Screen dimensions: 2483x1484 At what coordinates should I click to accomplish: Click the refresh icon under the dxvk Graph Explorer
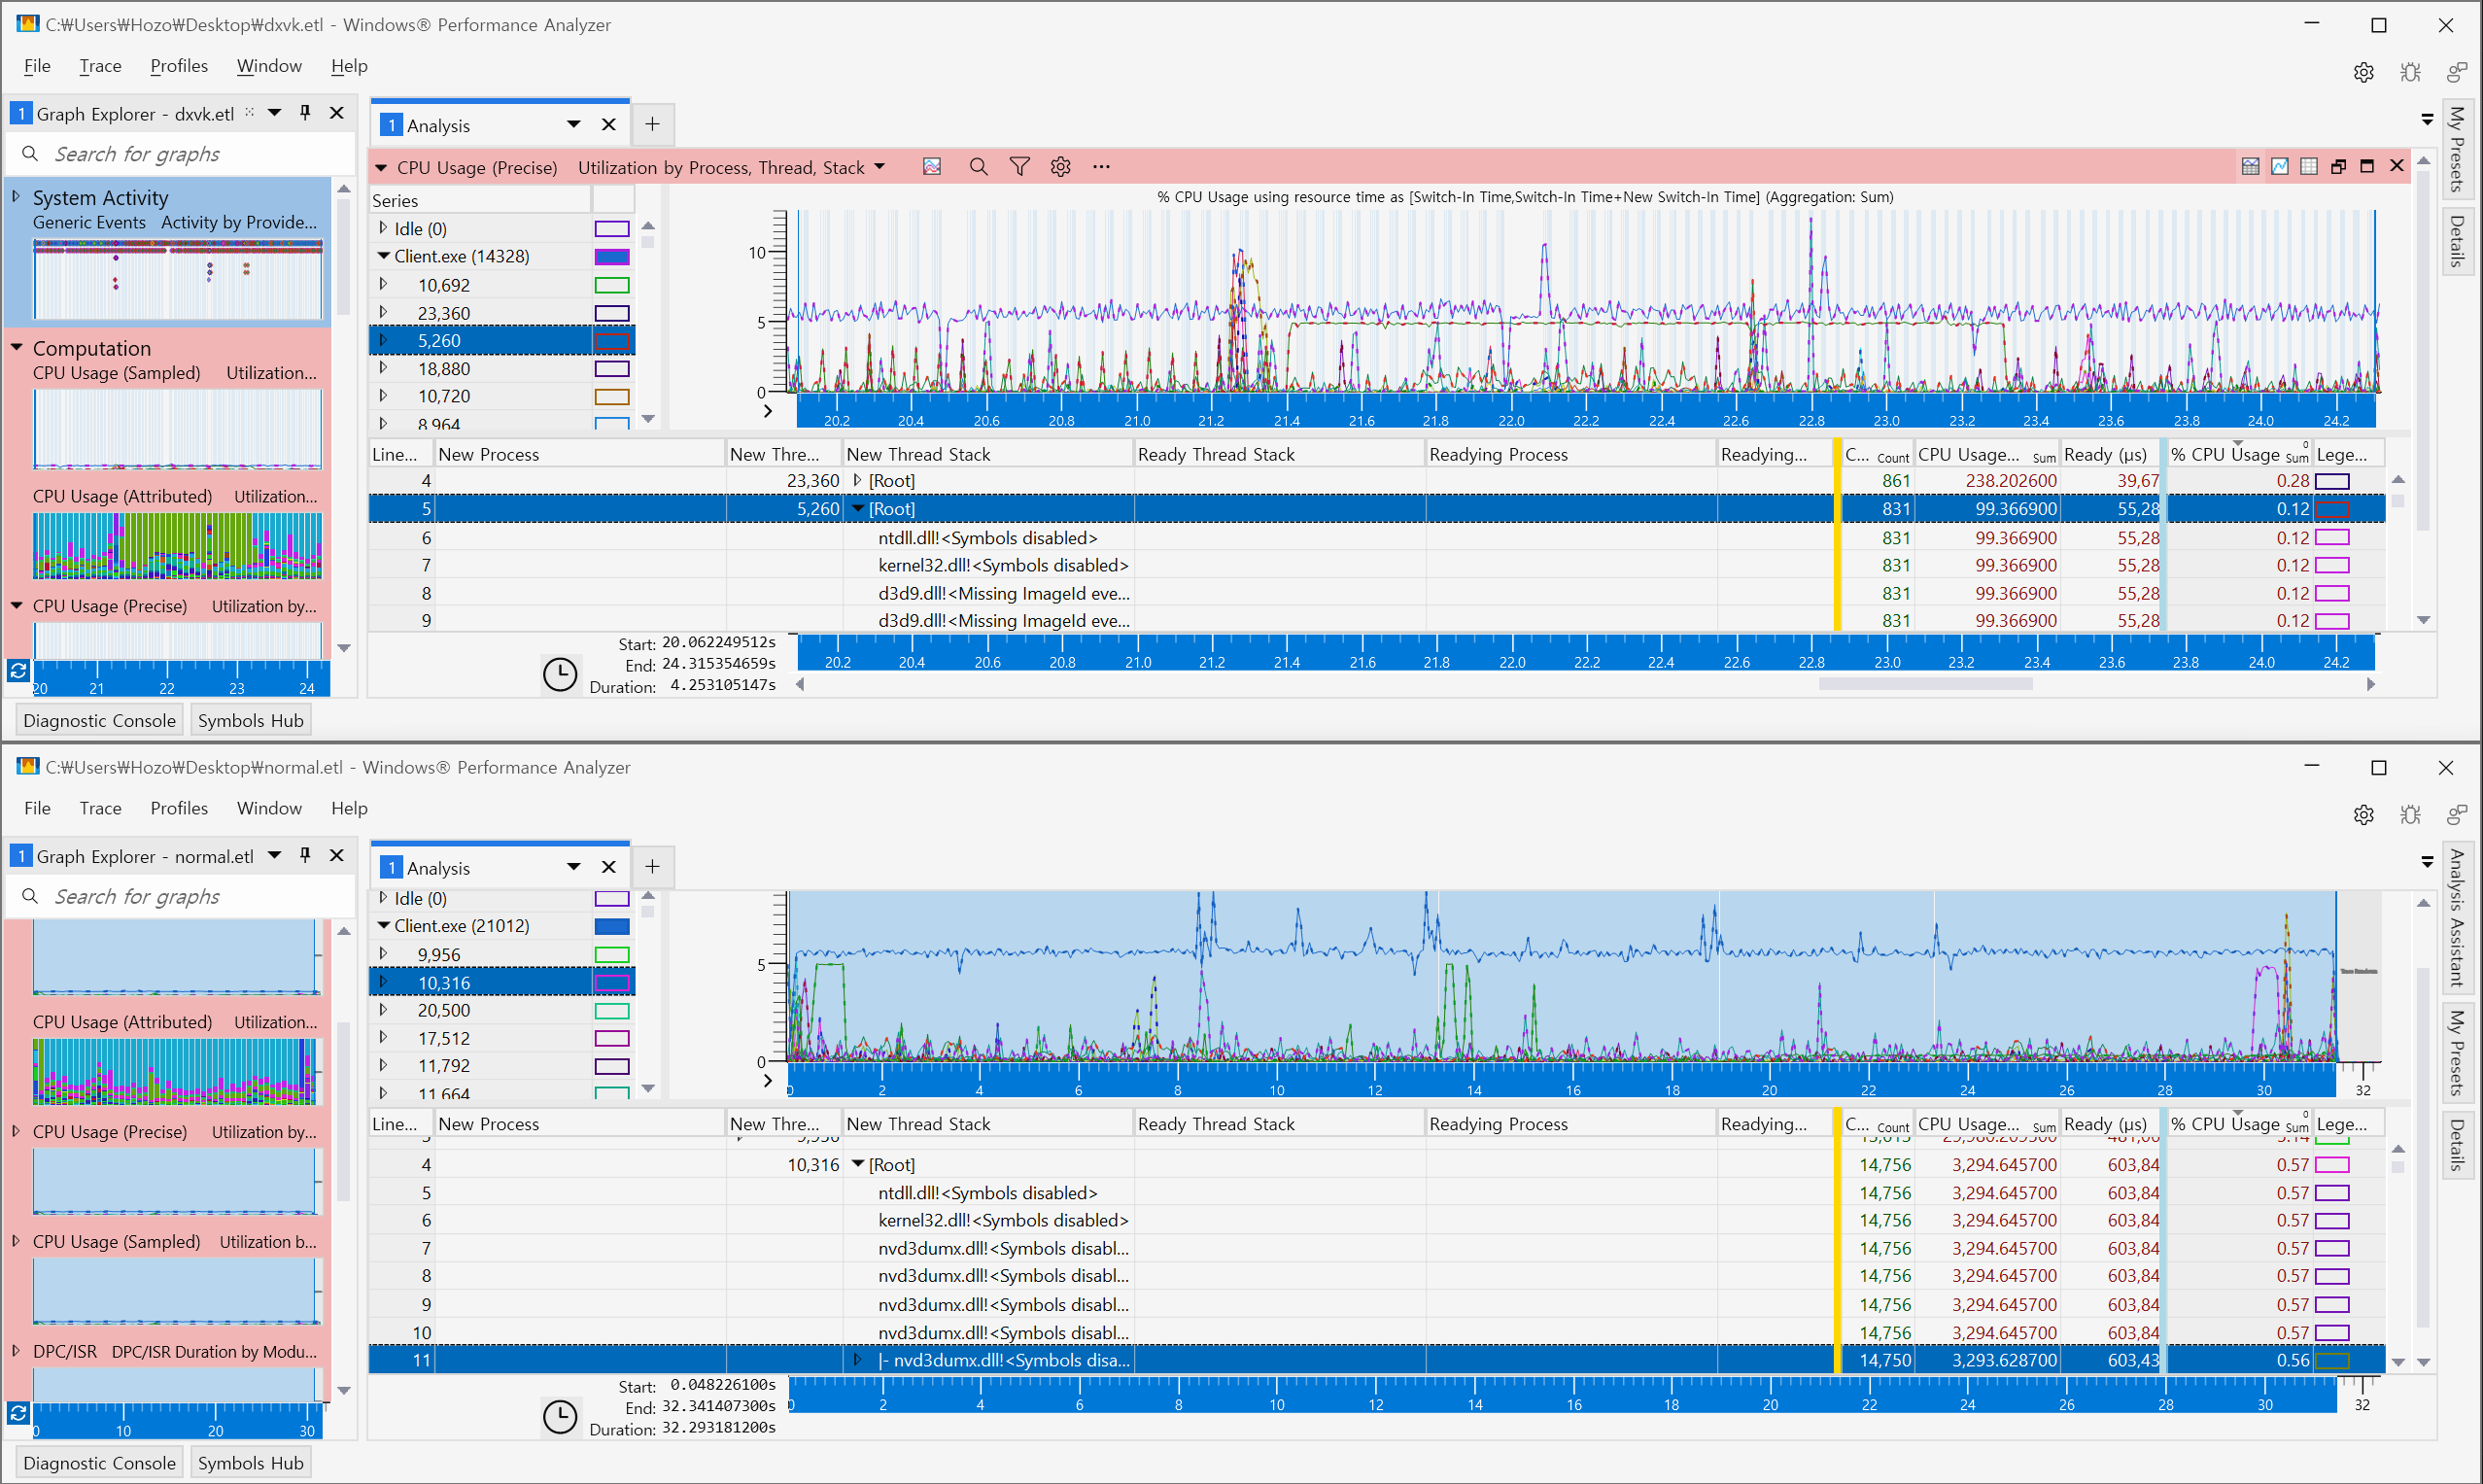coord(18,671)
